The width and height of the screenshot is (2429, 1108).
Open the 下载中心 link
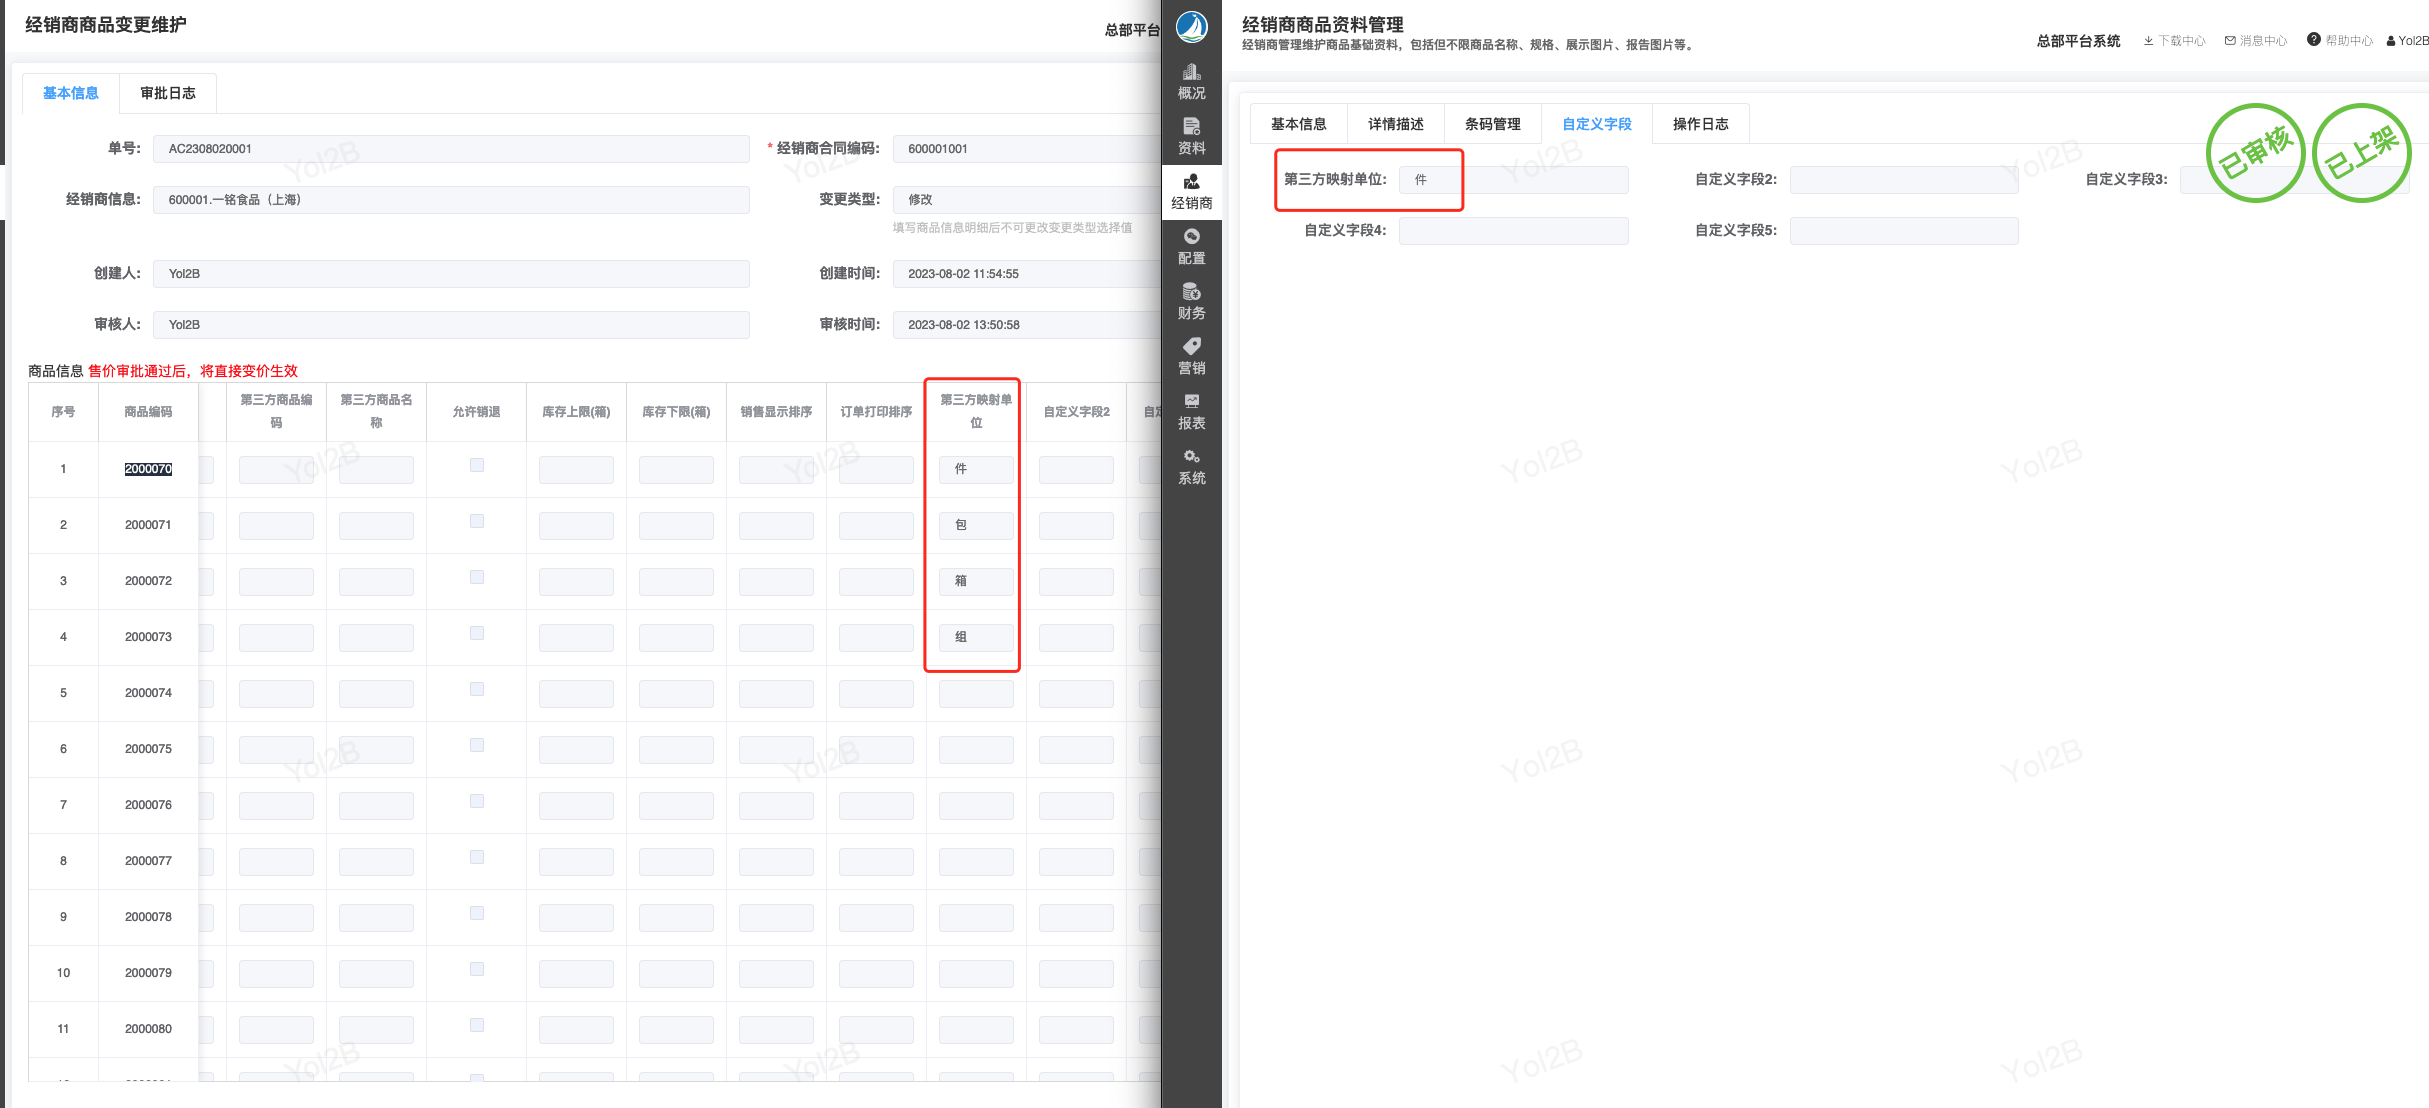point(2174,41)
